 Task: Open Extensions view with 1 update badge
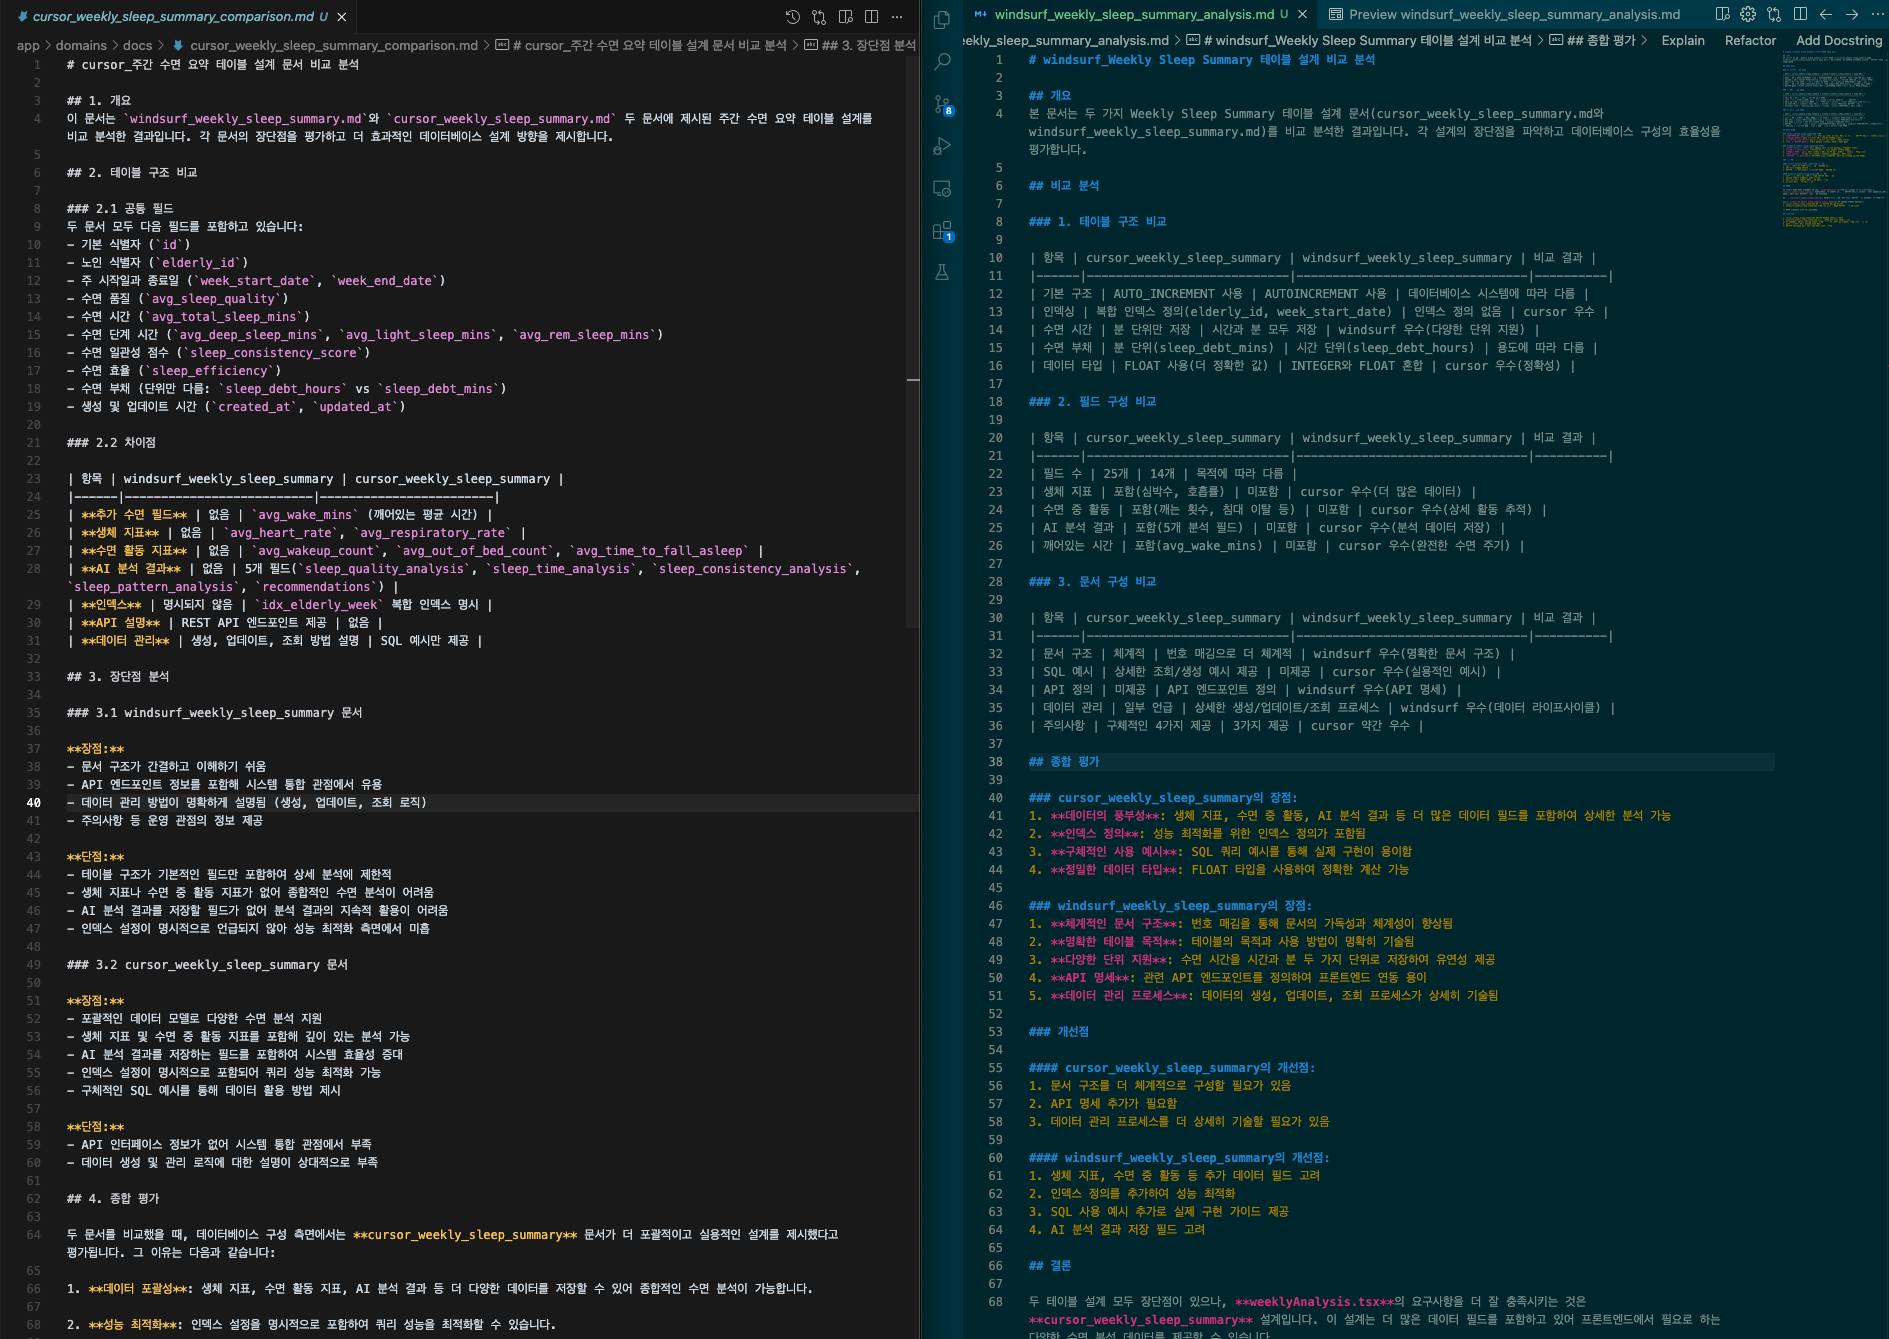point(942,231)
